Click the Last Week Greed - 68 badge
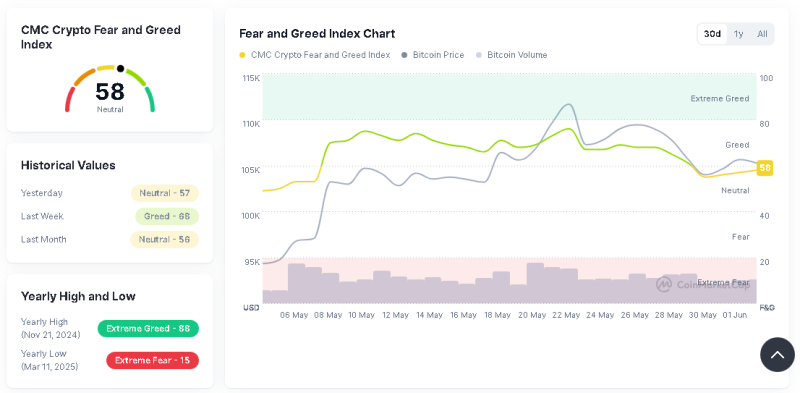 [x=167, y=216]
